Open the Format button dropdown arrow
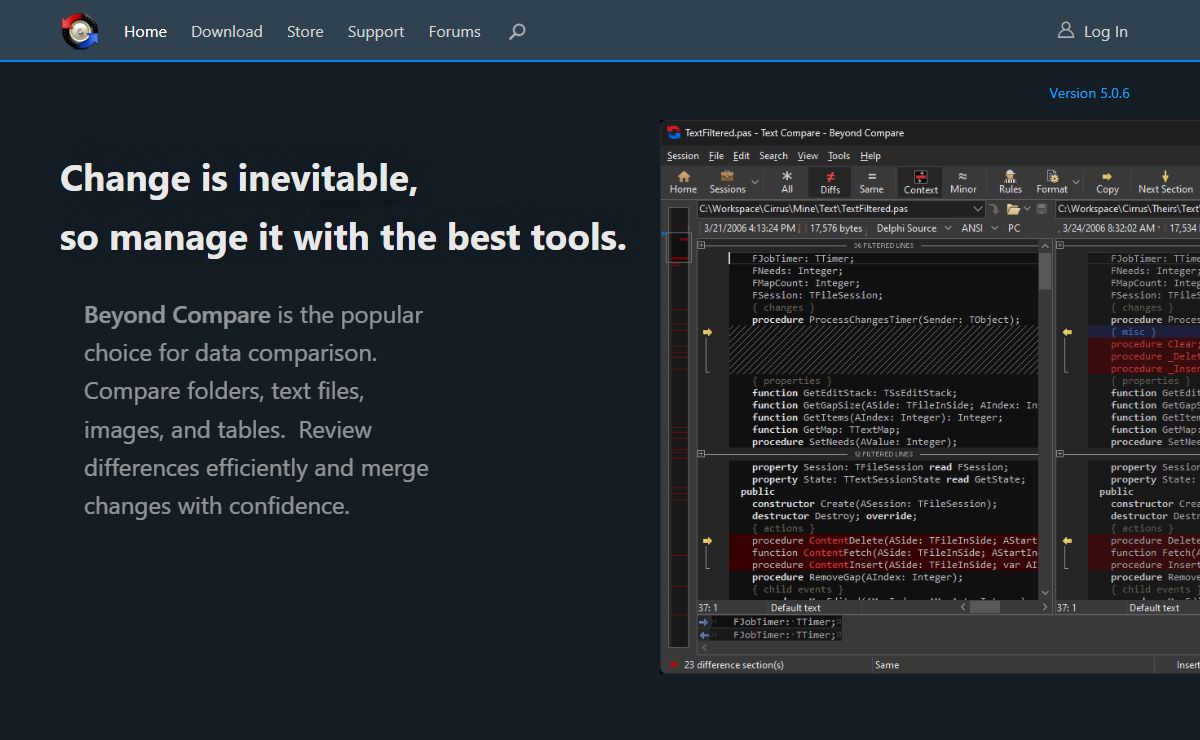This screenshot has width=1200, height=740. pos(1076,182)
